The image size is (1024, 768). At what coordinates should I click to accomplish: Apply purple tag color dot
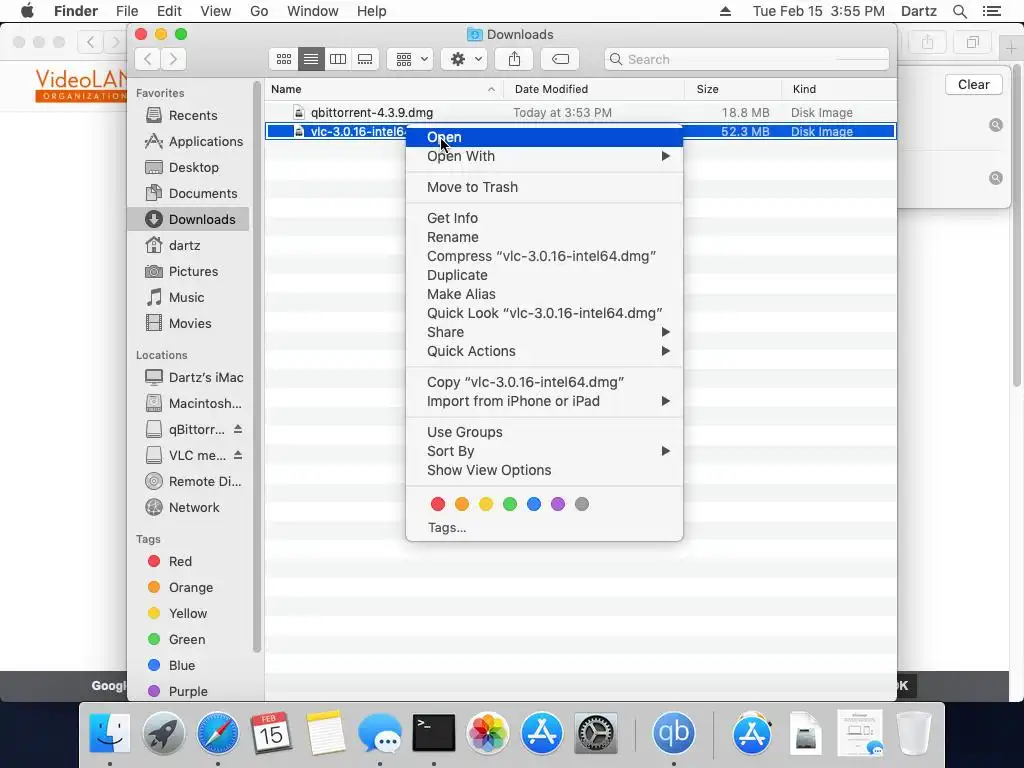coord(558,504)
